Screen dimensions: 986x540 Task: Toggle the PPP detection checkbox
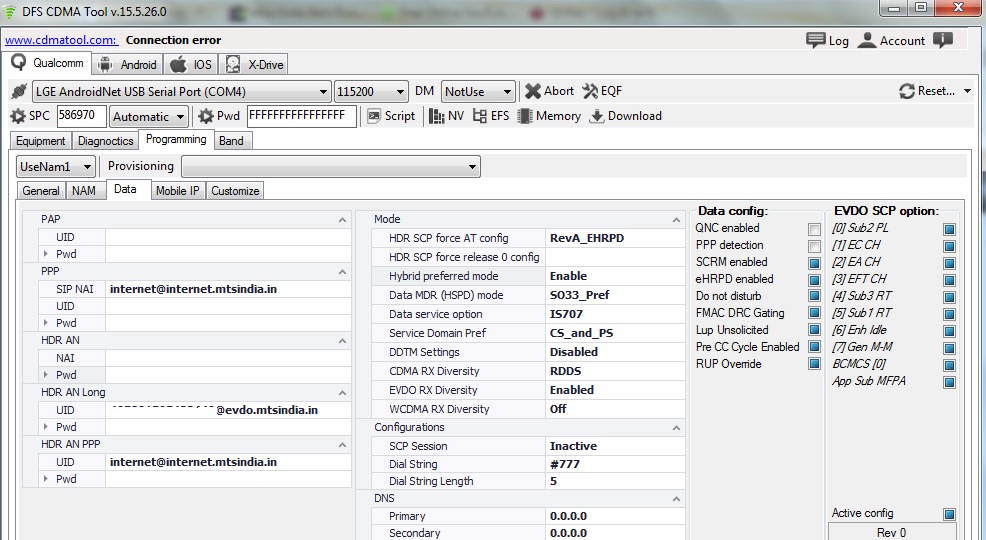[x=814, y=246]
